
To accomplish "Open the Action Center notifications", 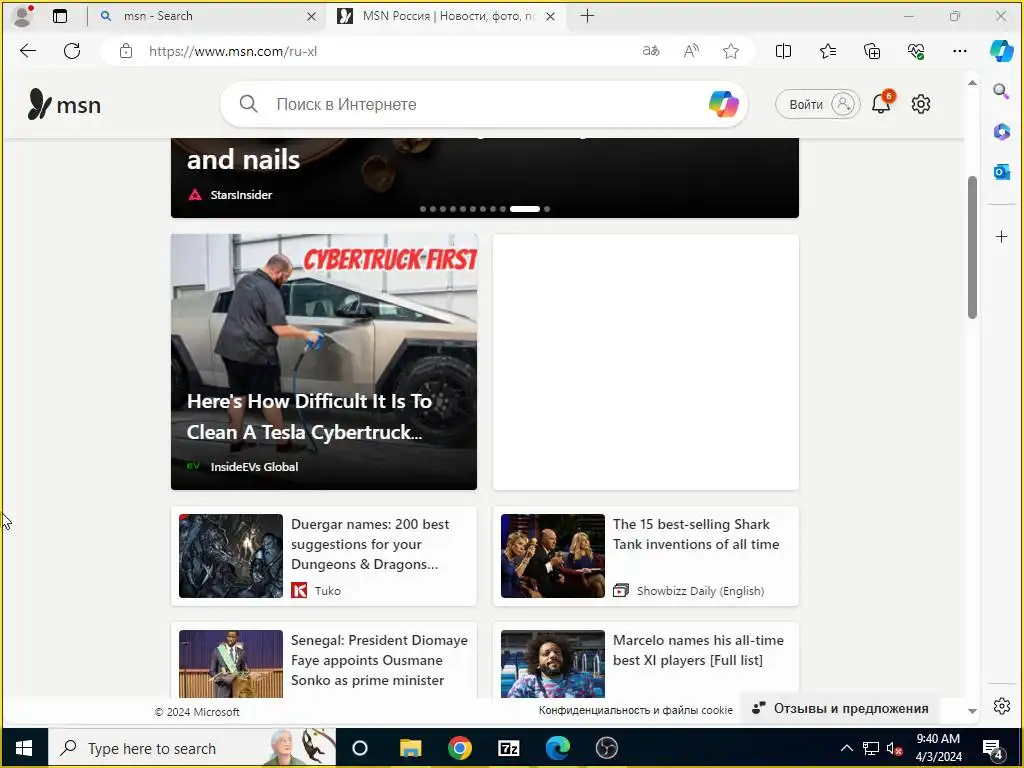I will [x=993, y=749].
